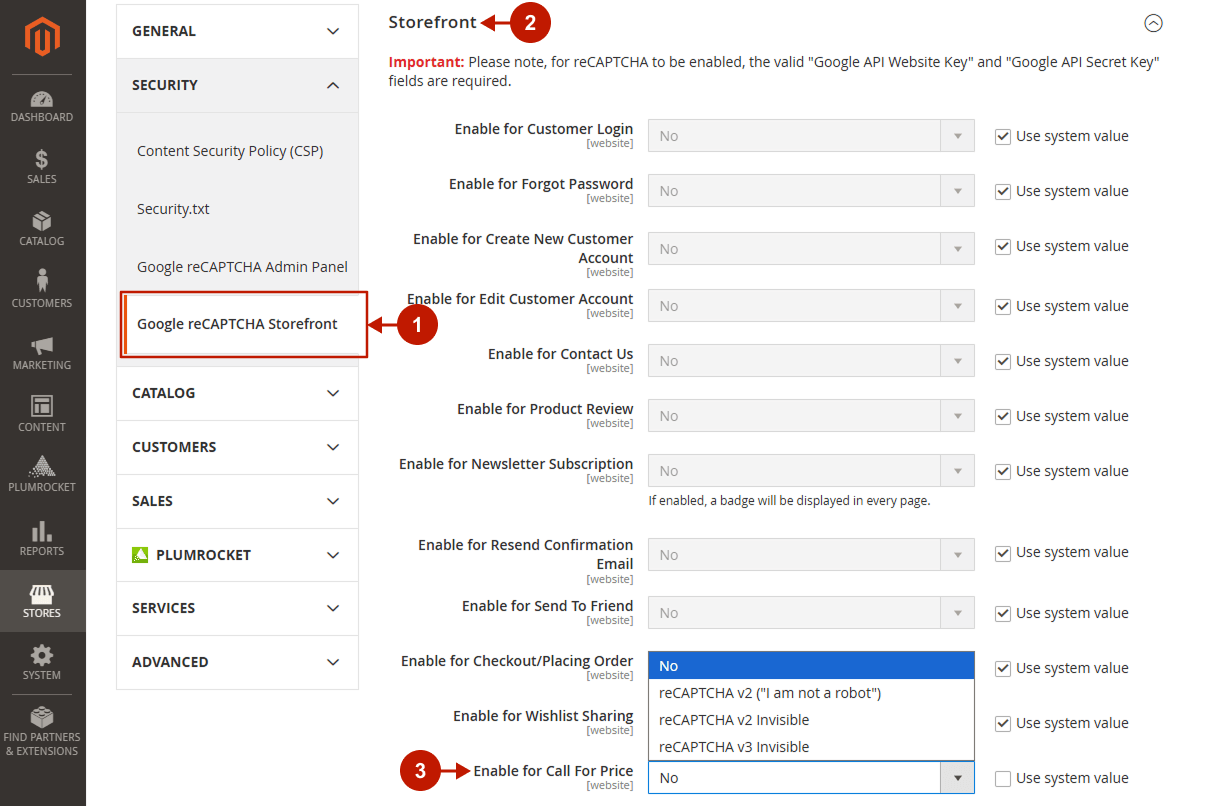Click the green Plumrocket logo in config menu
This screenshot has width=1206, height=806.
point(140,555)
